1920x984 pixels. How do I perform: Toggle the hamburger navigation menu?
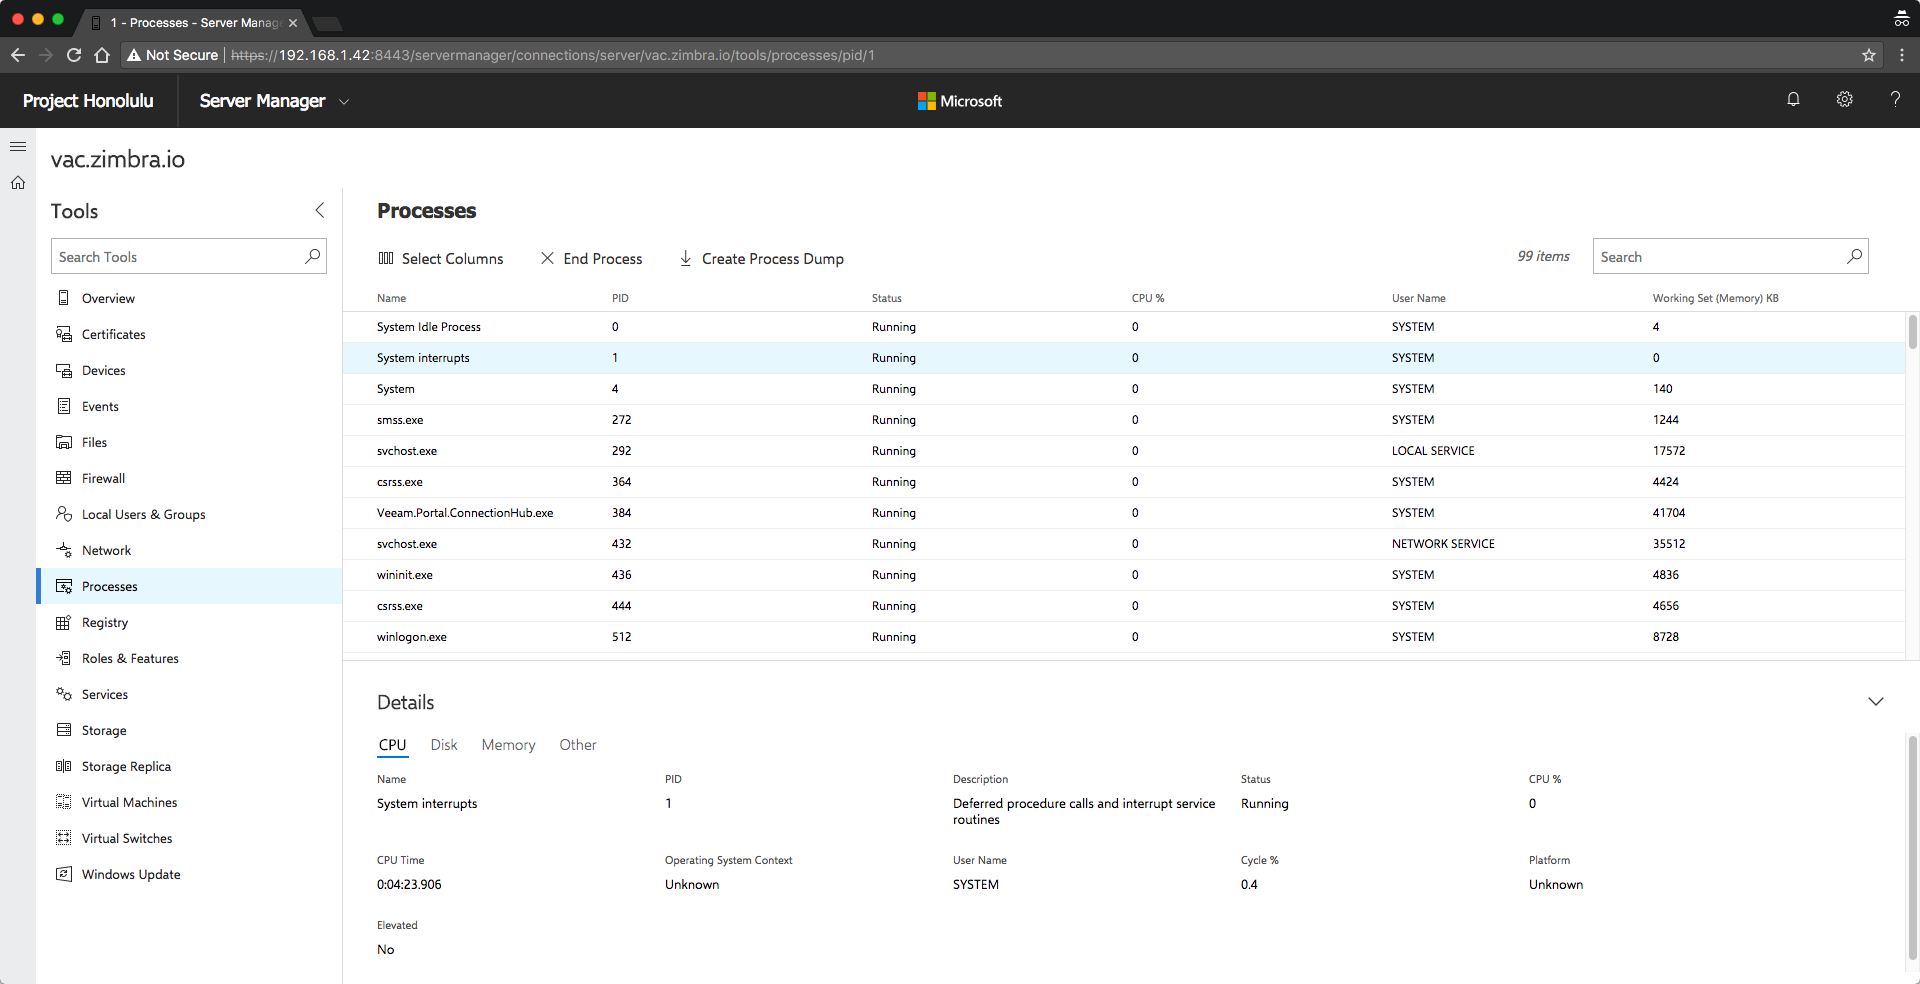coord(18,147)
